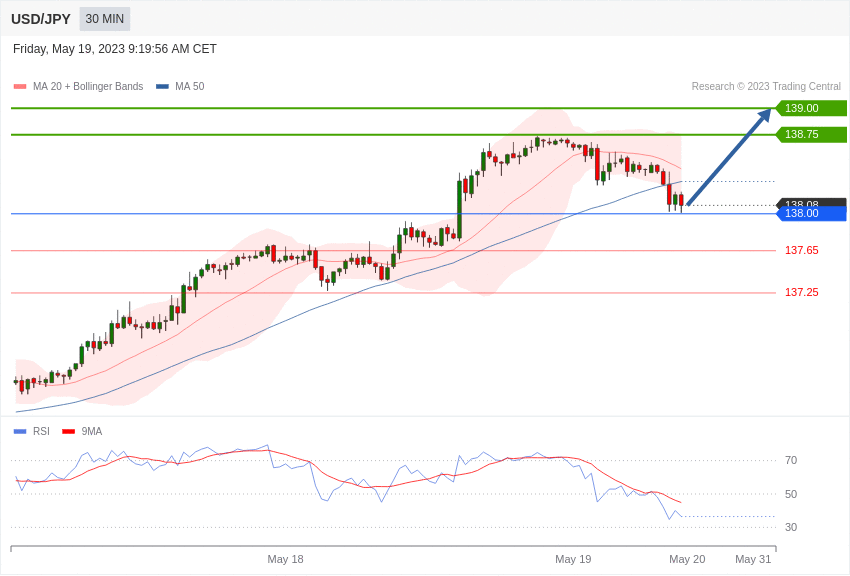Select May 19 on the time axis
The height and width of the screenshot is (576, 850).
coord(573,559)
